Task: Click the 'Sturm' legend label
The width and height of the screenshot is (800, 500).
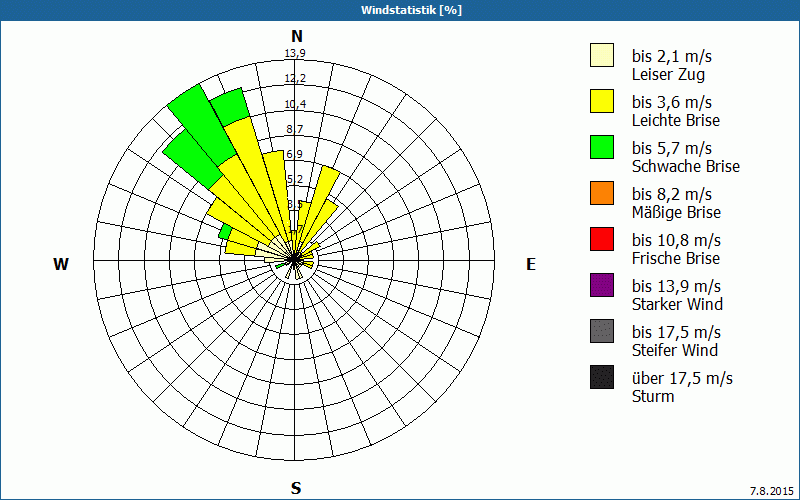Action: [x=653, y=396]
